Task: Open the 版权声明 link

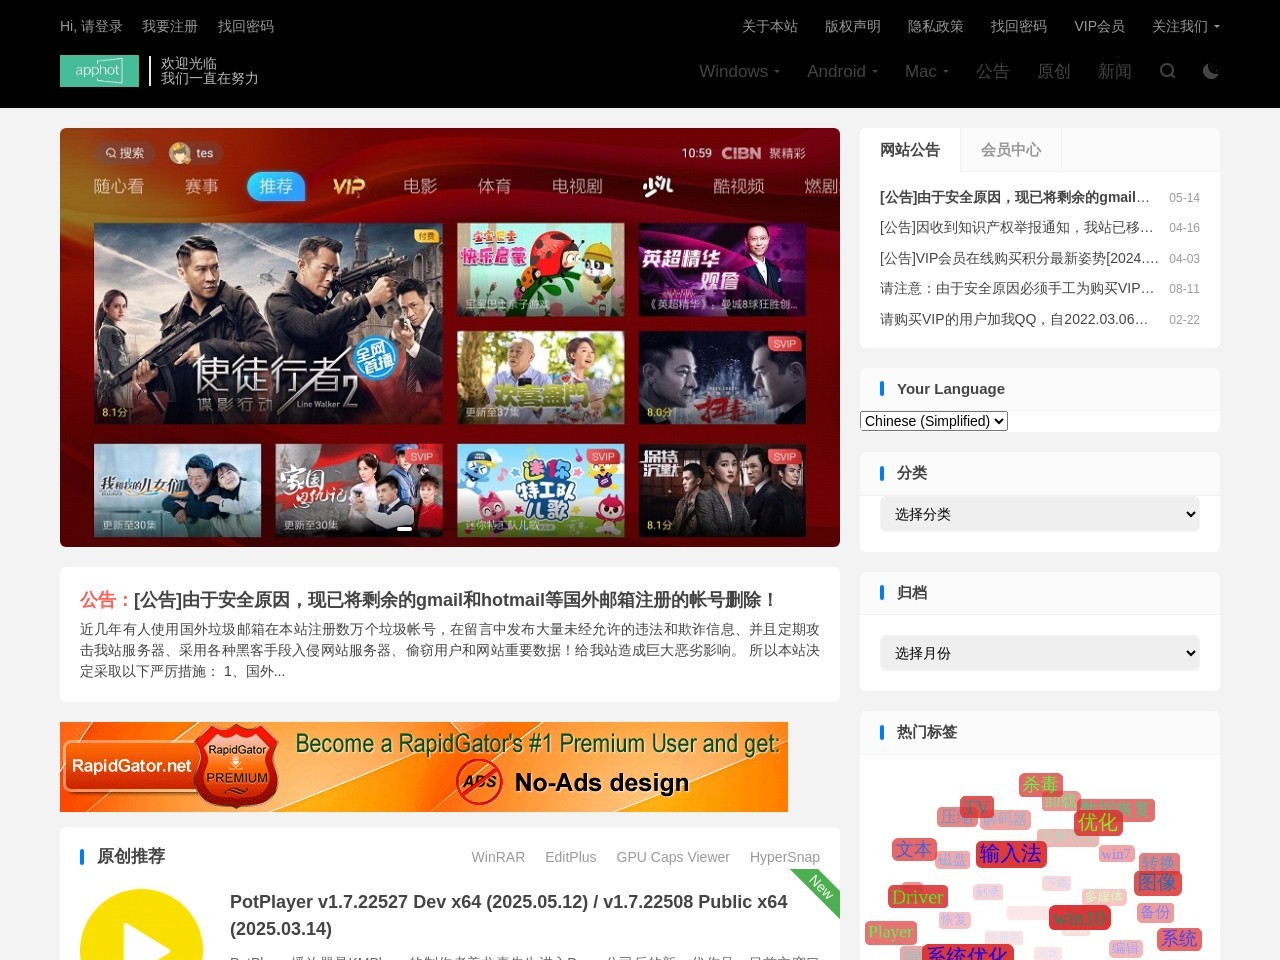Action: pos(853,26)
